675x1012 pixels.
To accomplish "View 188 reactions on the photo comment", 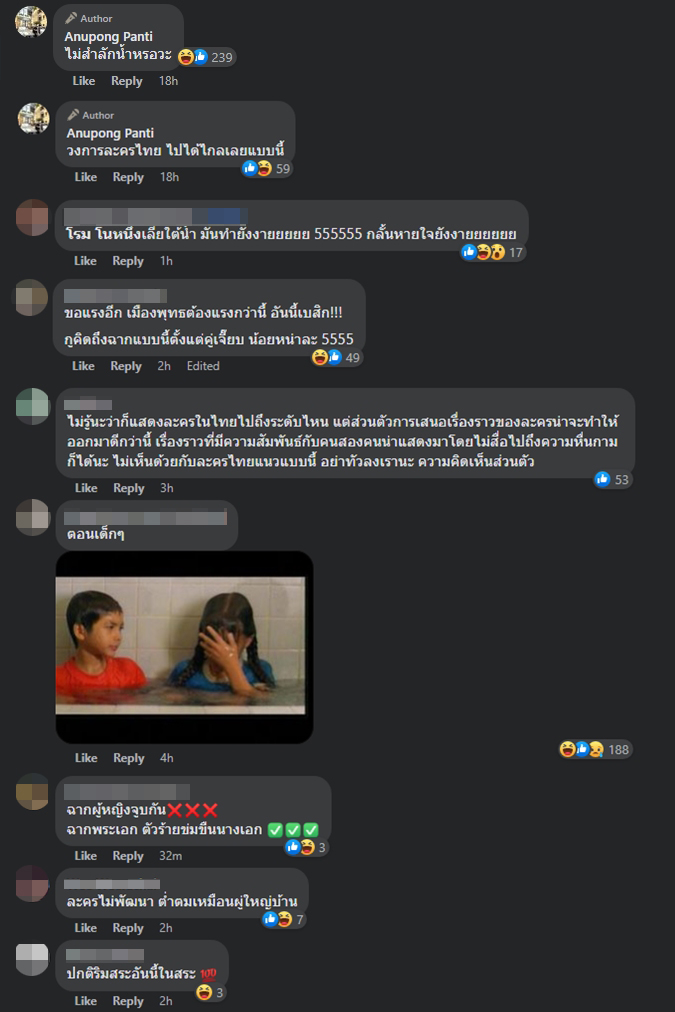I will point(595,749).
